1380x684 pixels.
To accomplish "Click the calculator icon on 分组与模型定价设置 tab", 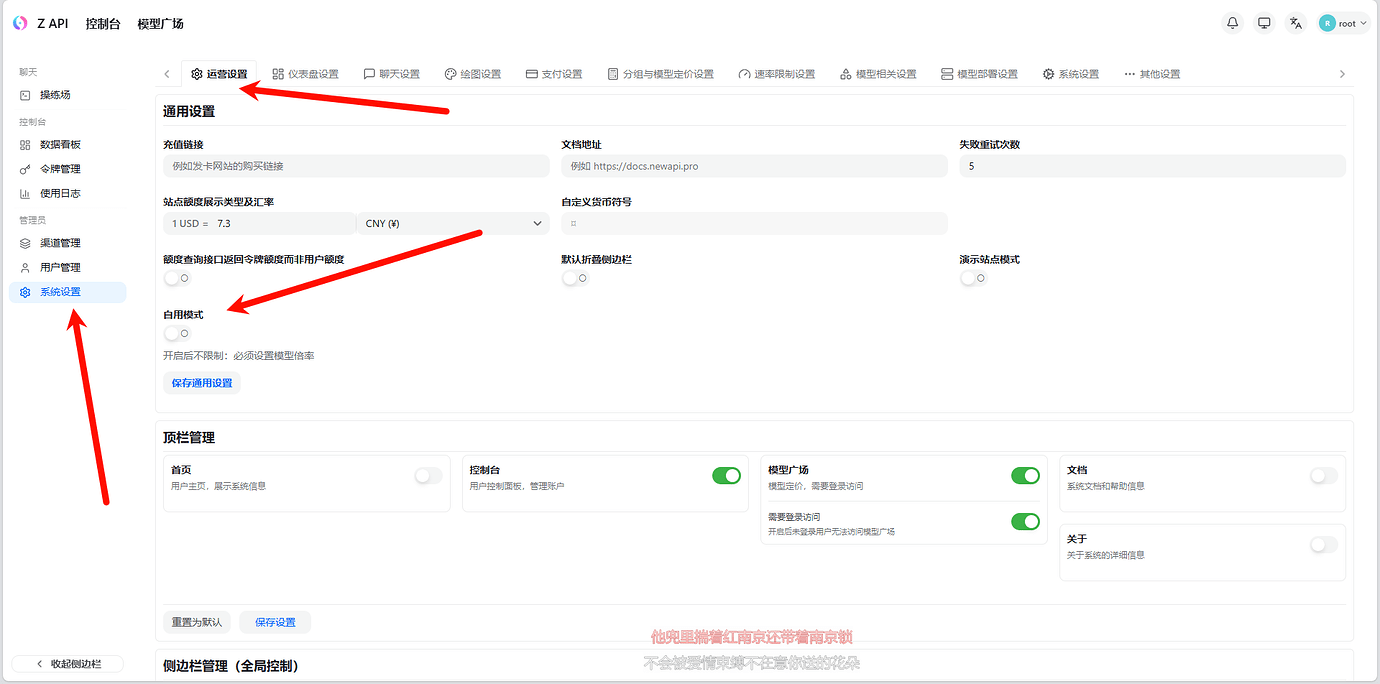I will tap(613, 74).
